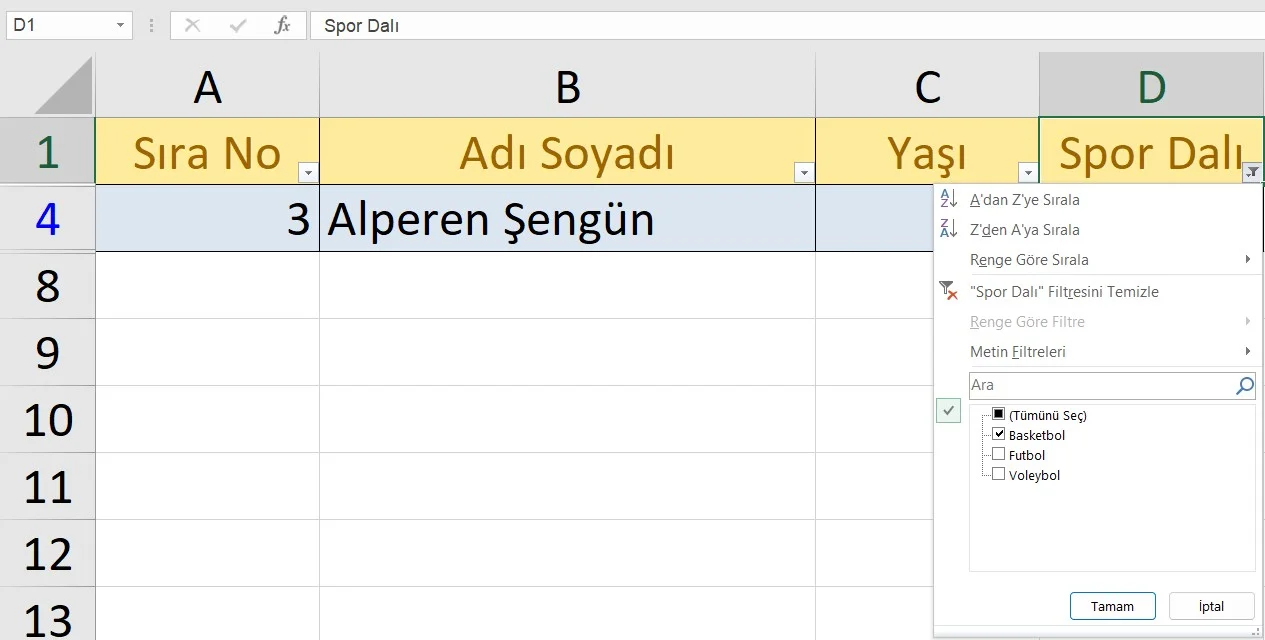Click the funnel filter icon on Spor Dalı header
The width and height of the screenshot is (1265, 640).
1252,171
